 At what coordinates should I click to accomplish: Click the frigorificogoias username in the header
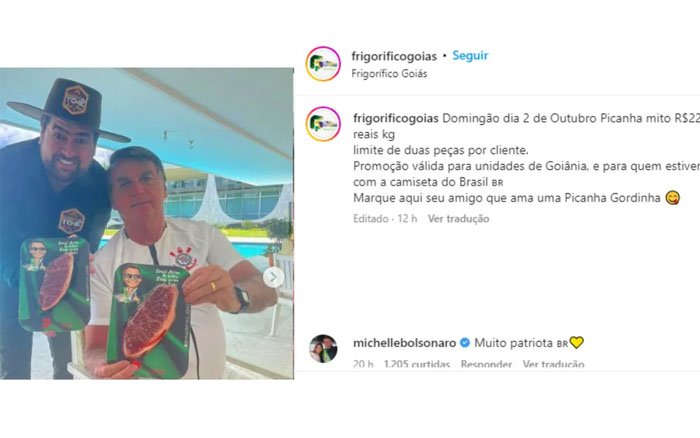point(394,56)
